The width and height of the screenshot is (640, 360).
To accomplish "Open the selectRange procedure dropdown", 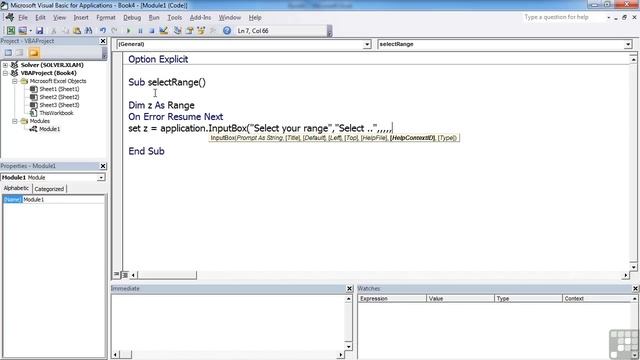I will pyautogui.click(x=628, y=44).
